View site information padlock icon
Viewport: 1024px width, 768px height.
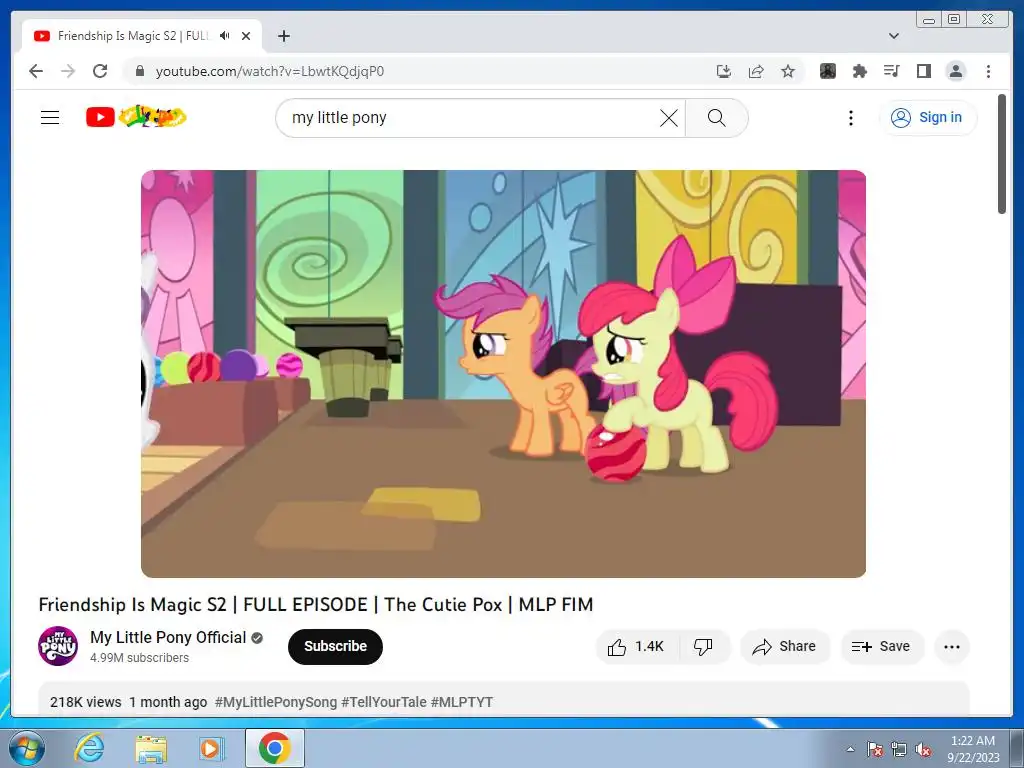(139, 71)
